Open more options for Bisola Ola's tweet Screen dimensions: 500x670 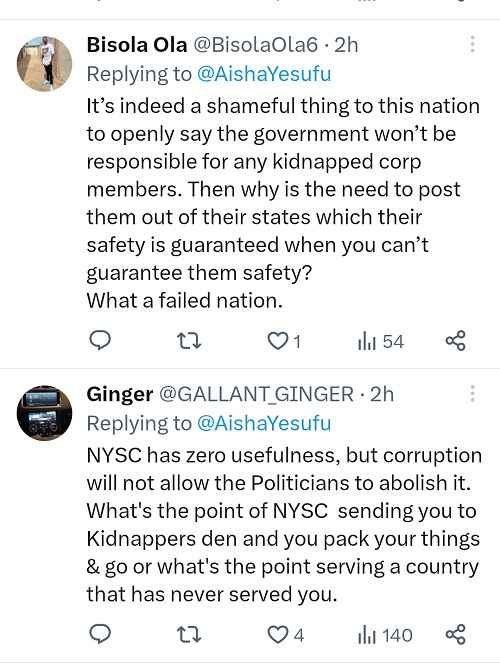tap(472, 44)
